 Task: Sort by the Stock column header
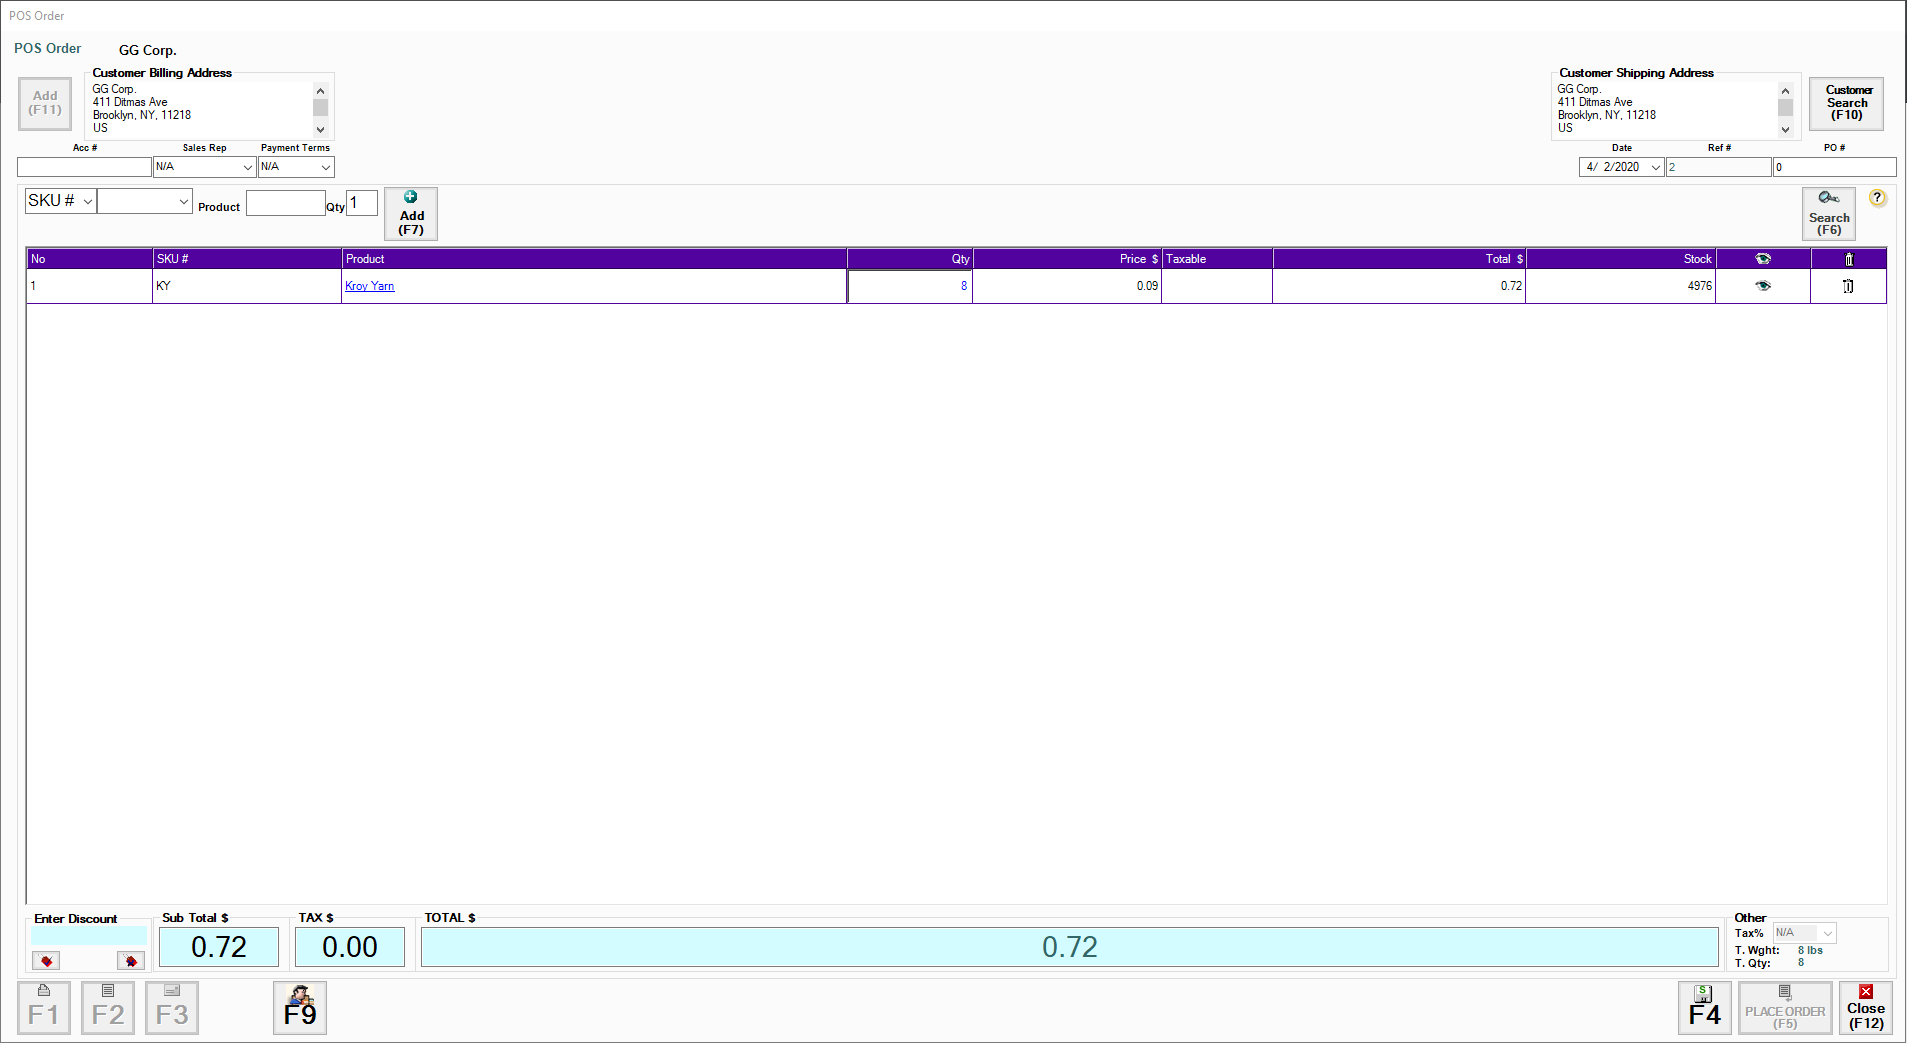click(1620, 259)
